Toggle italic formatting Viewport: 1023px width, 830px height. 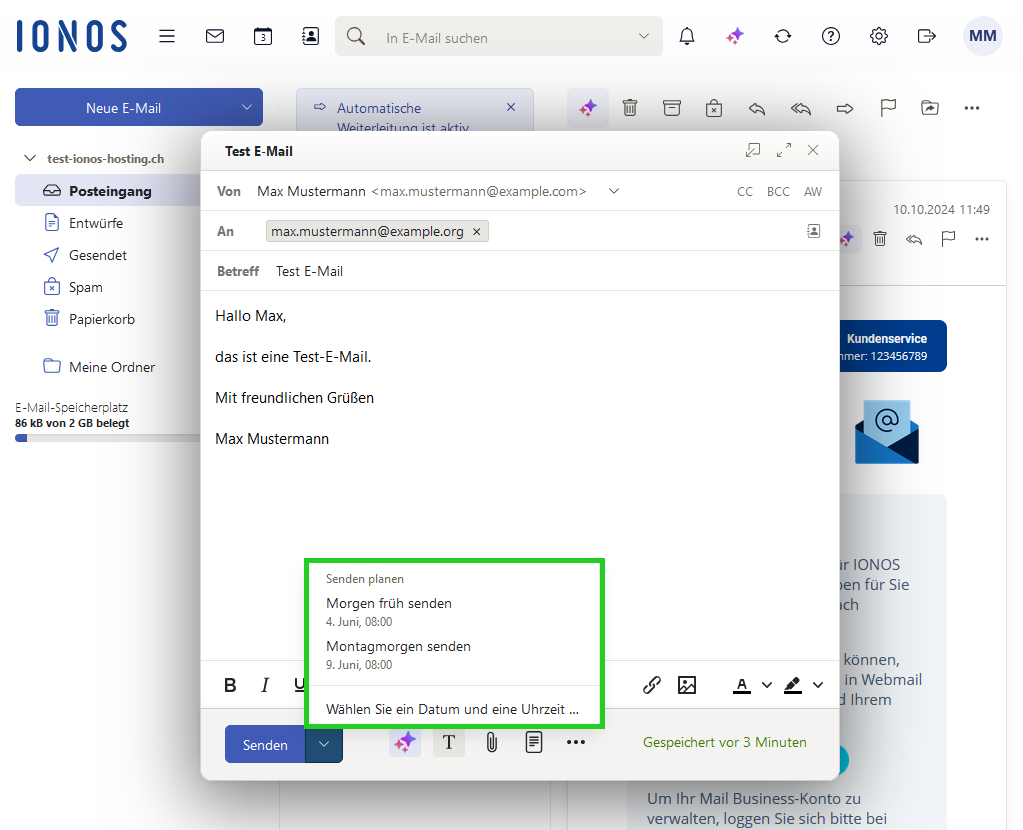point(265,685)
